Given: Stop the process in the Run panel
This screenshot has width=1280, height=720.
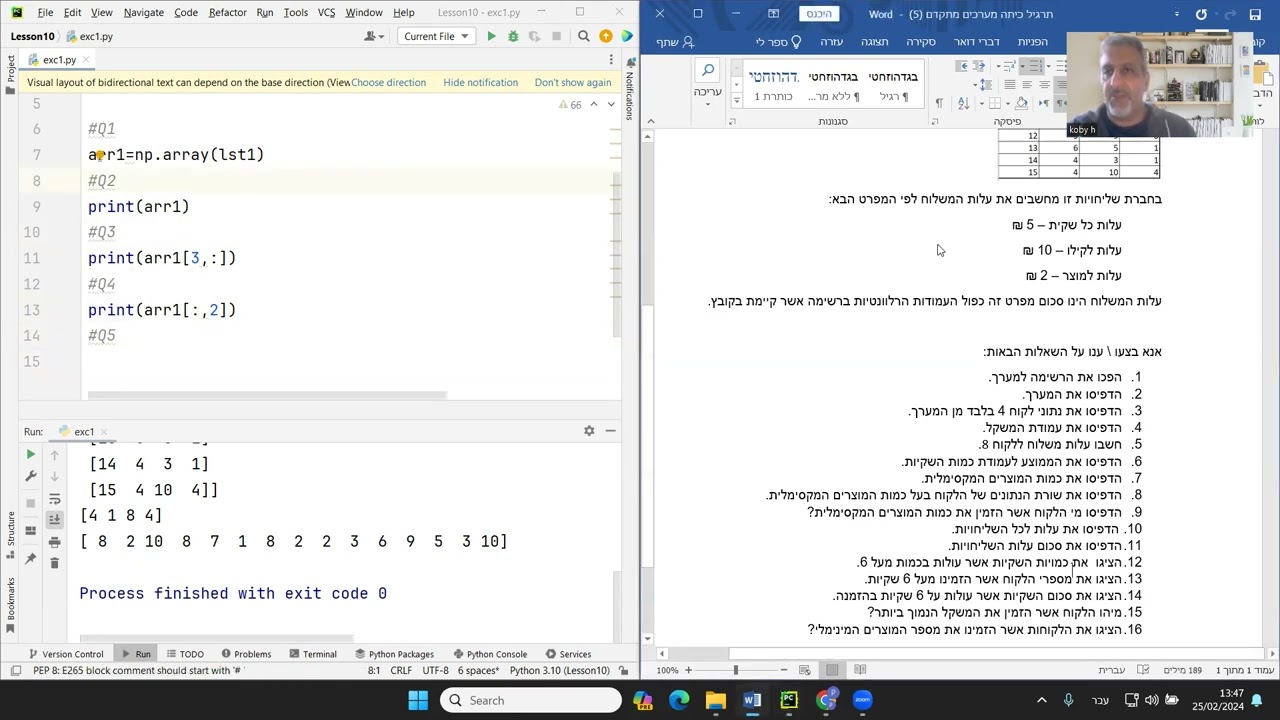Looking at the screenshot, I should tap(30, 501).
